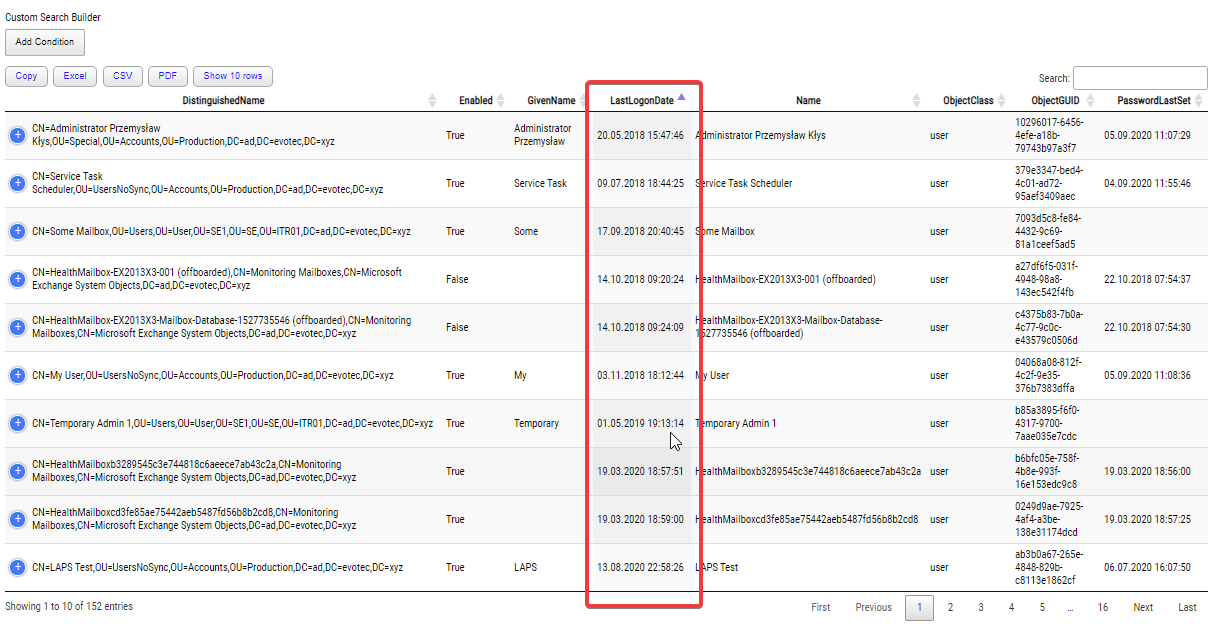Click plus icon for Some Mailbox row
This screenshot has width=1213, height=634.
click(17, 231)
